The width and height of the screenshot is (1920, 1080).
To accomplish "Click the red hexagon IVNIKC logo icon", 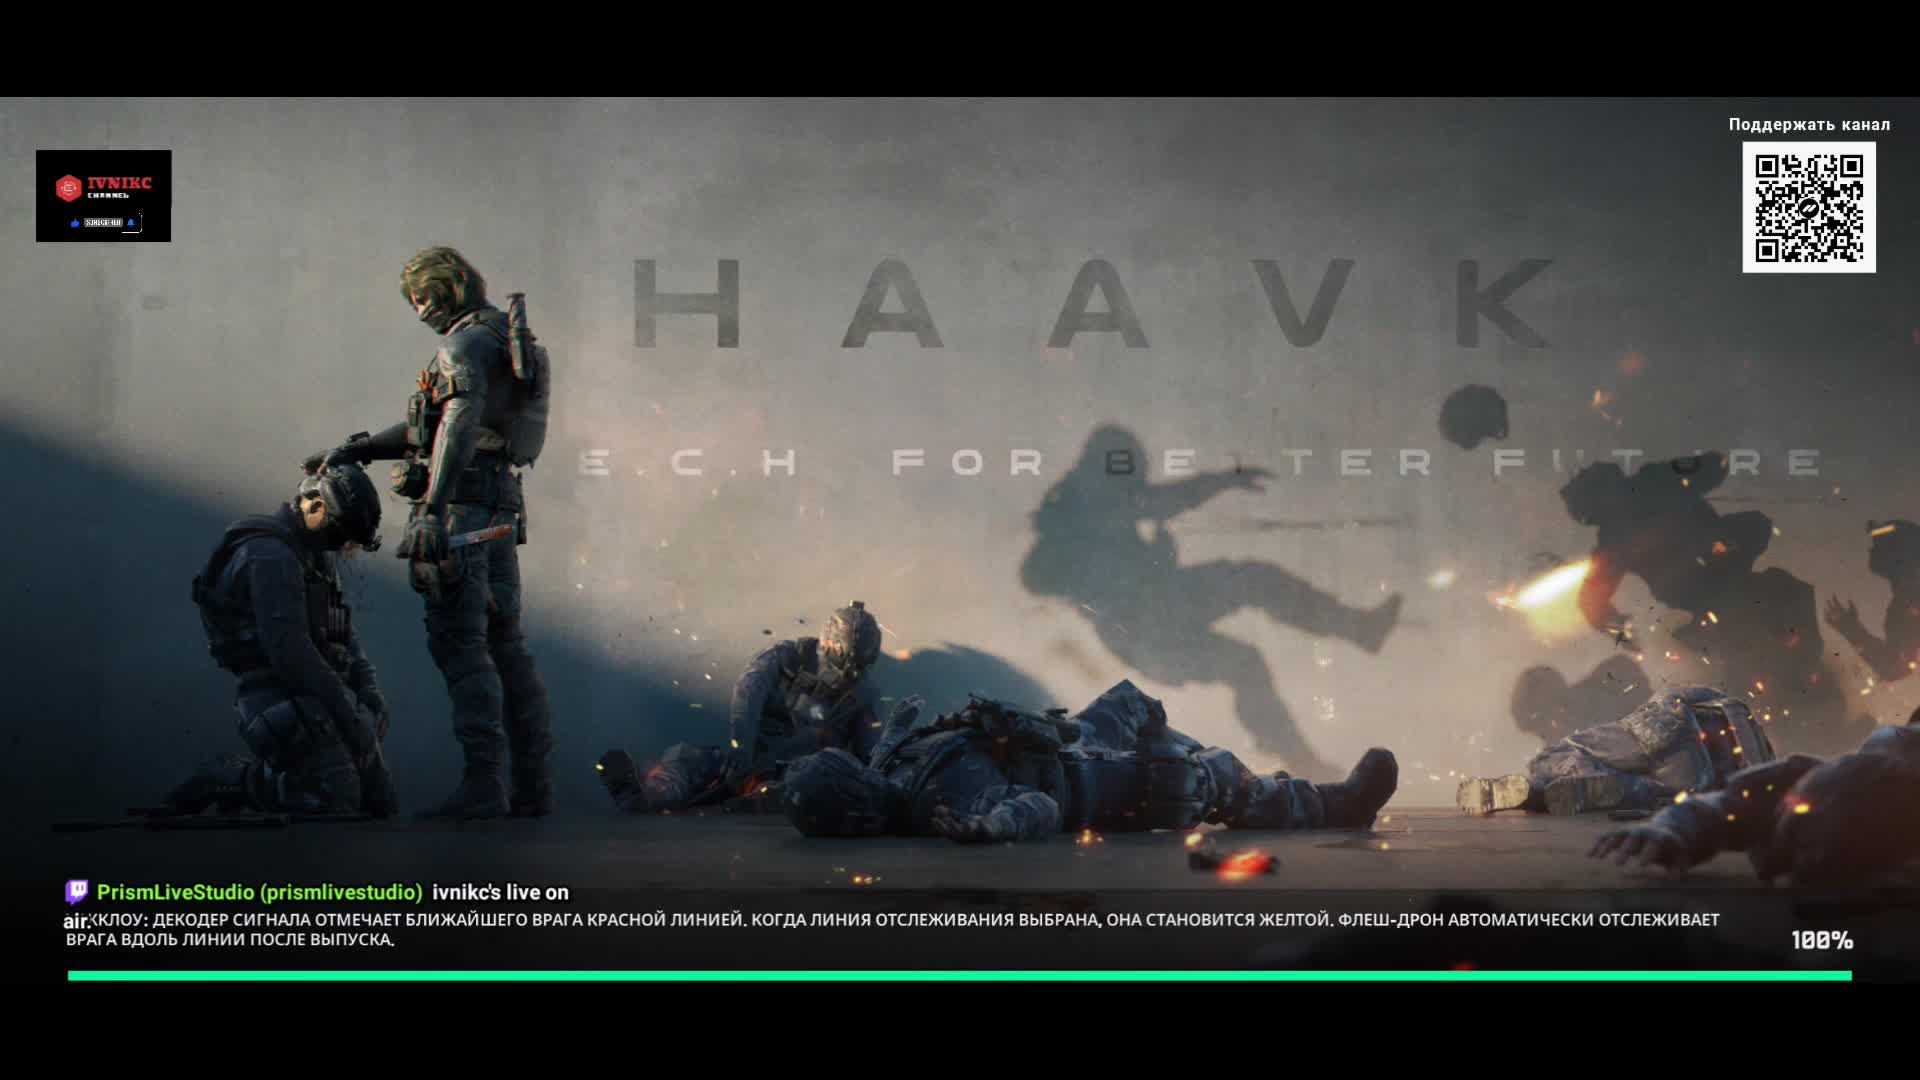I will [x=68, y=186].
